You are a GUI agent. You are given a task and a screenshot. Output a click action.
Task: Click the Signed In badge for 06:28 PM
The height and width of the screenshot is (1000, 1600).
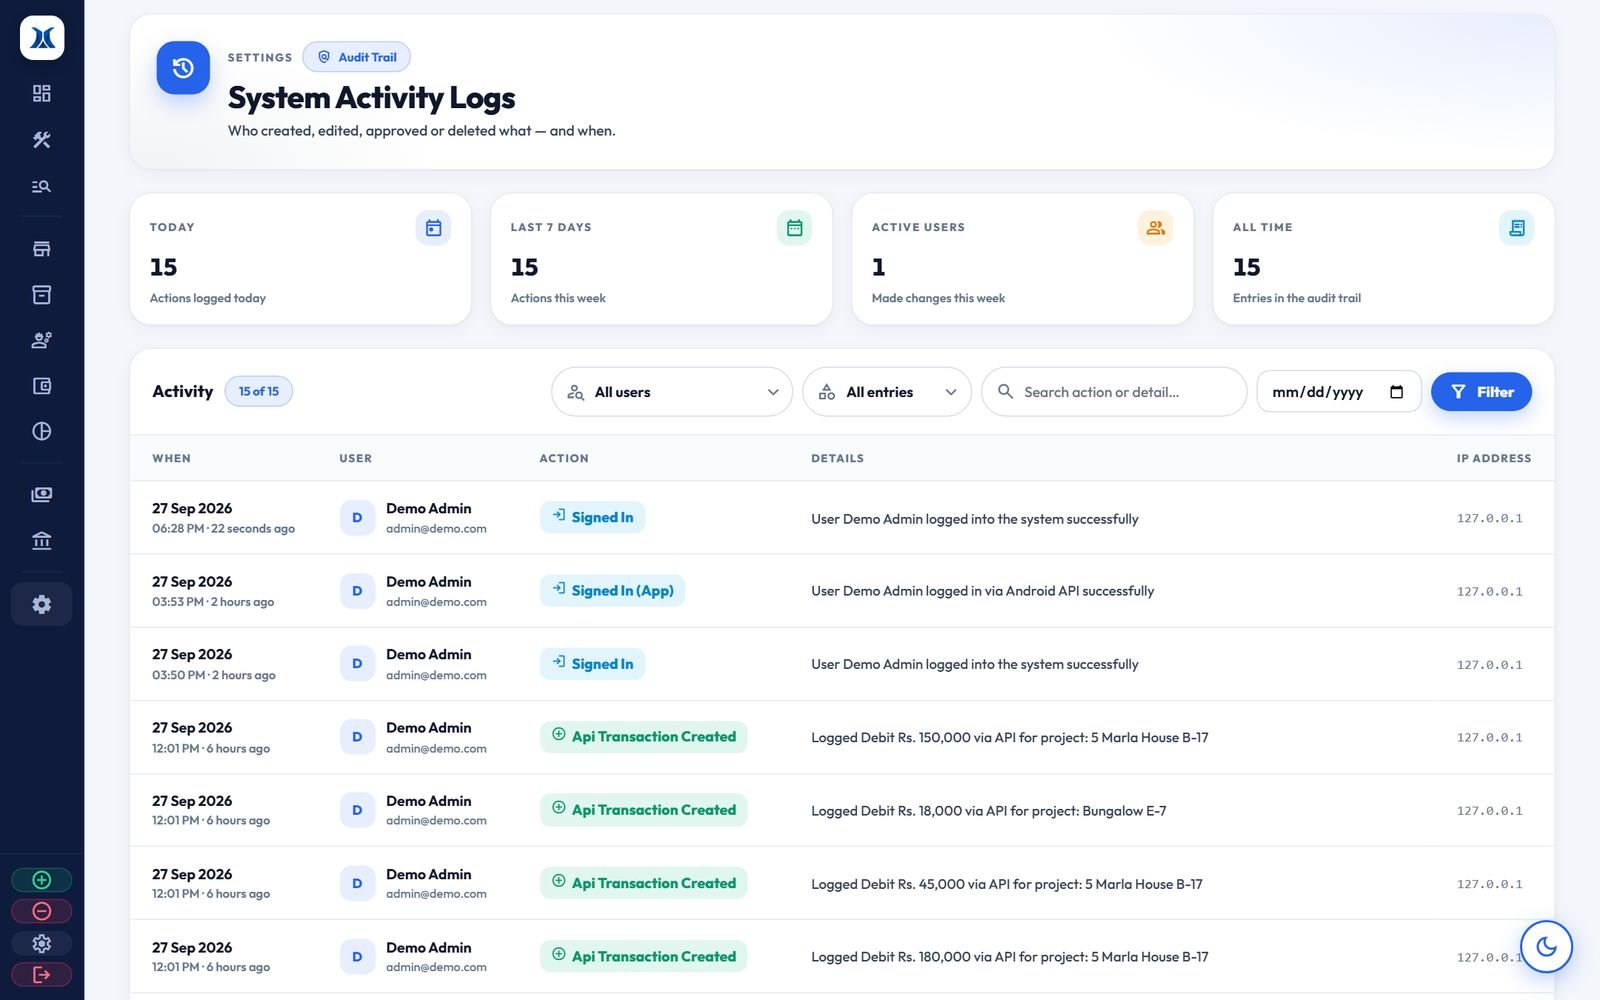(x=592, y=517)
